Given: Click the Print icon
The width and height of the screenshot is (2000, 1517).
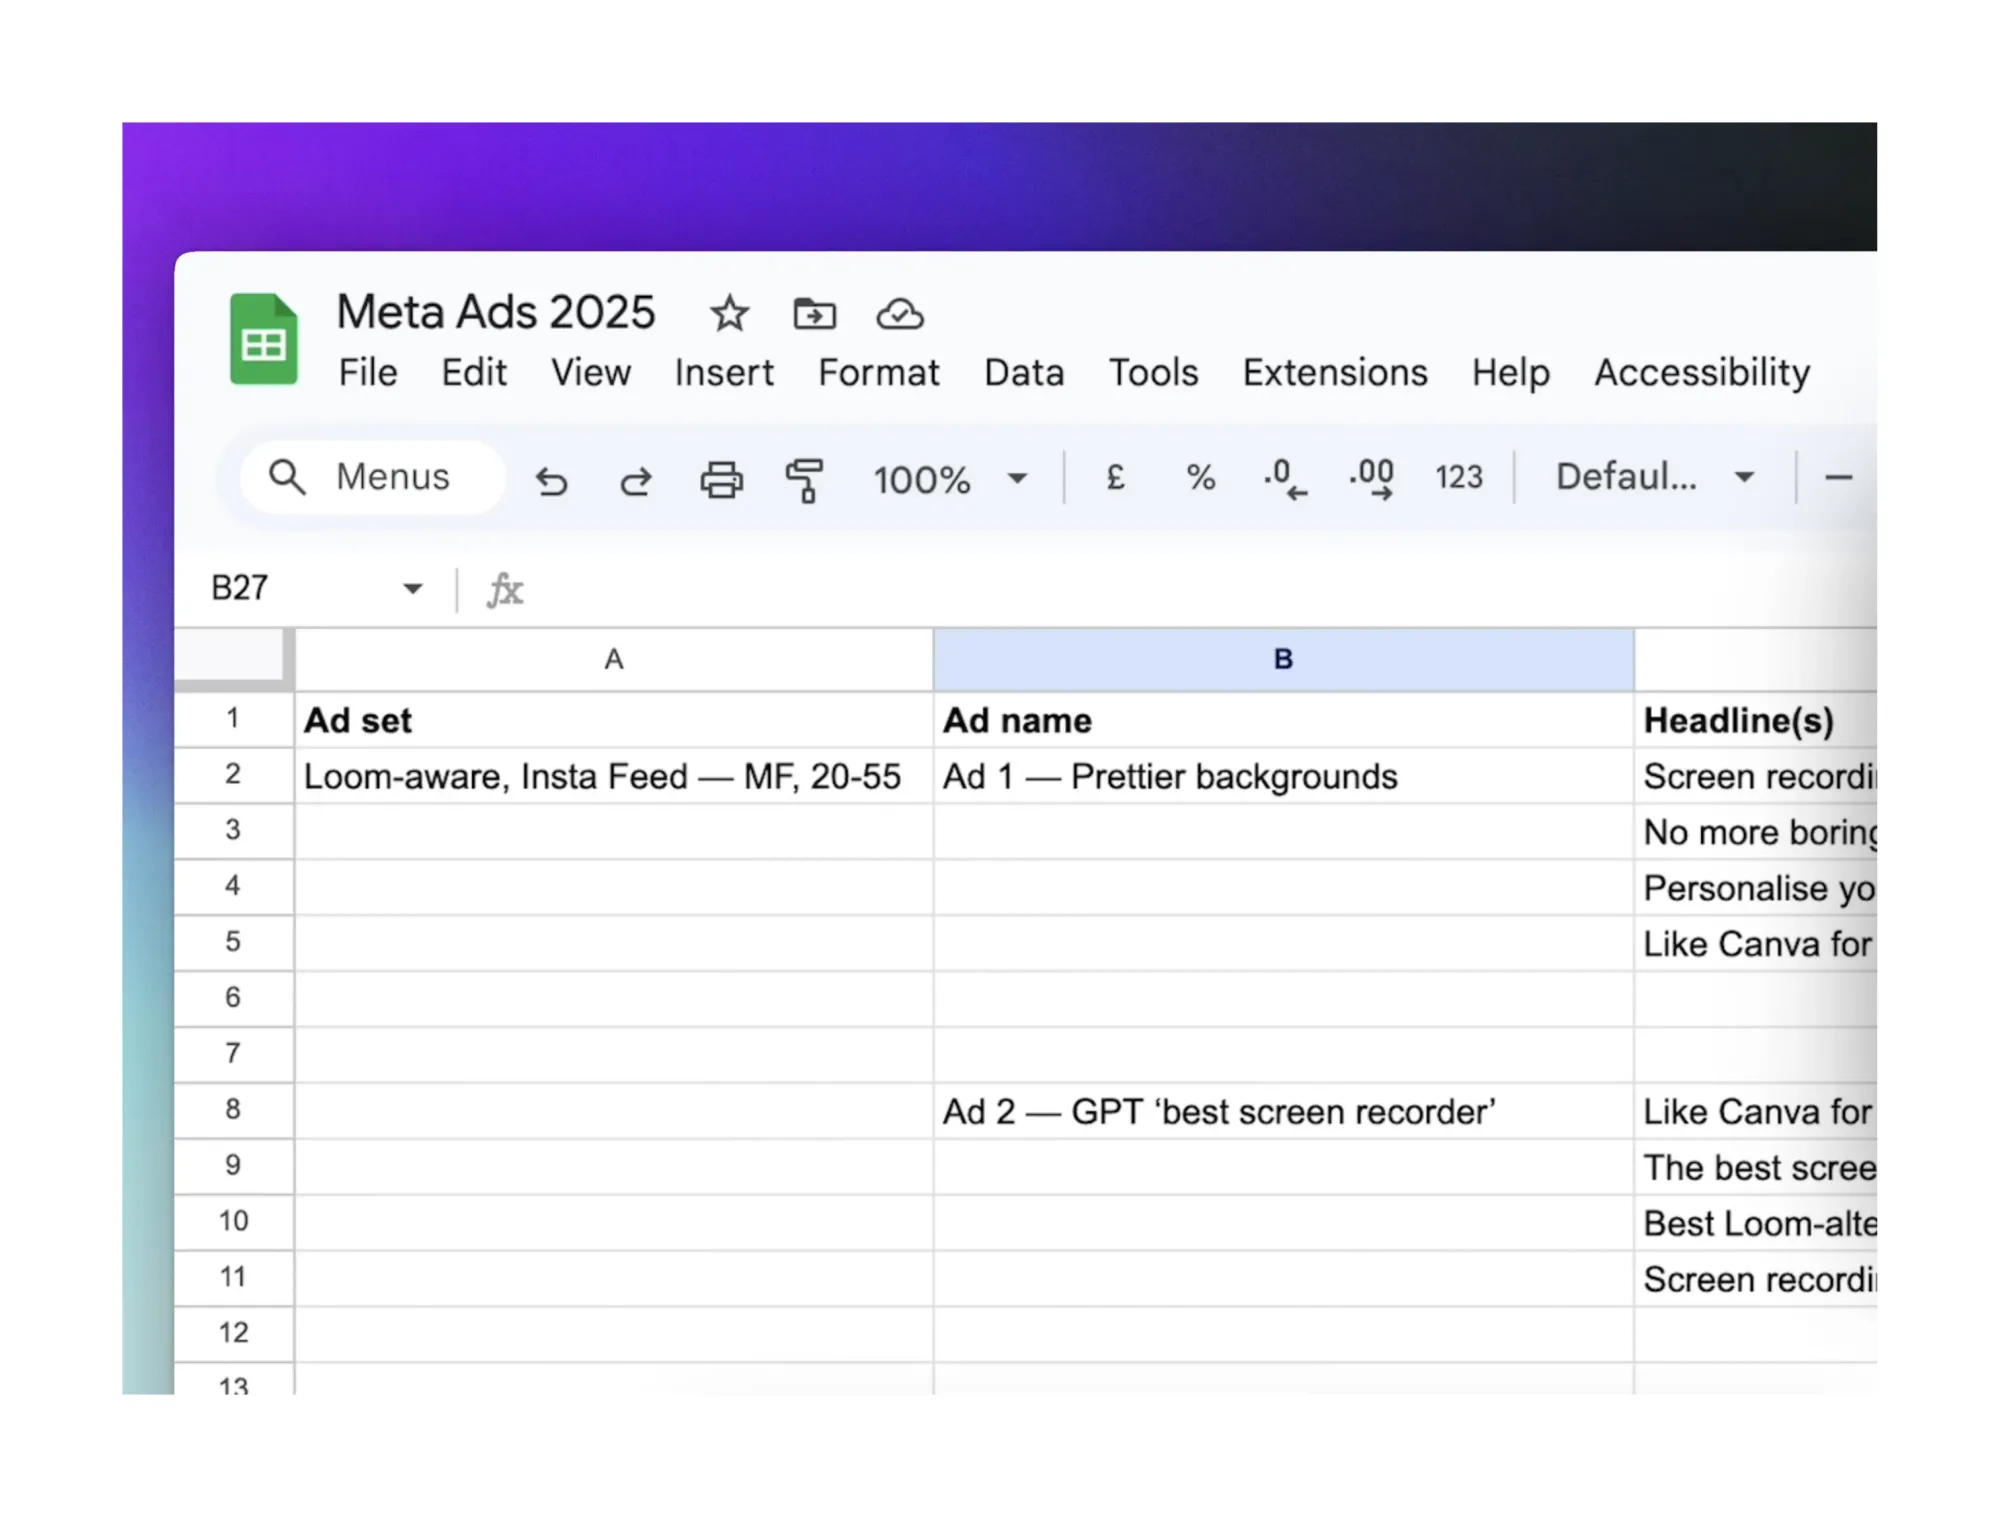Looking at the screenshot, I should [x=721, y=479].
